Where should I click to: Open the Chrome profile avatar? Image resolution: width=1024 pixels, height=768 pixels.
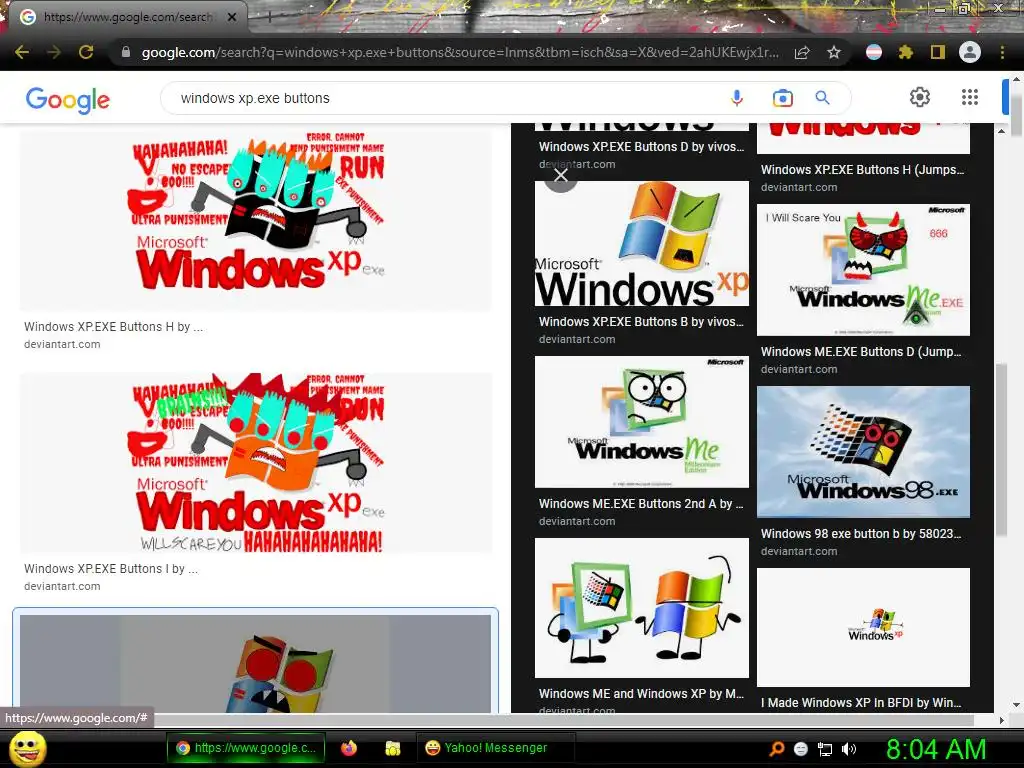970,52
